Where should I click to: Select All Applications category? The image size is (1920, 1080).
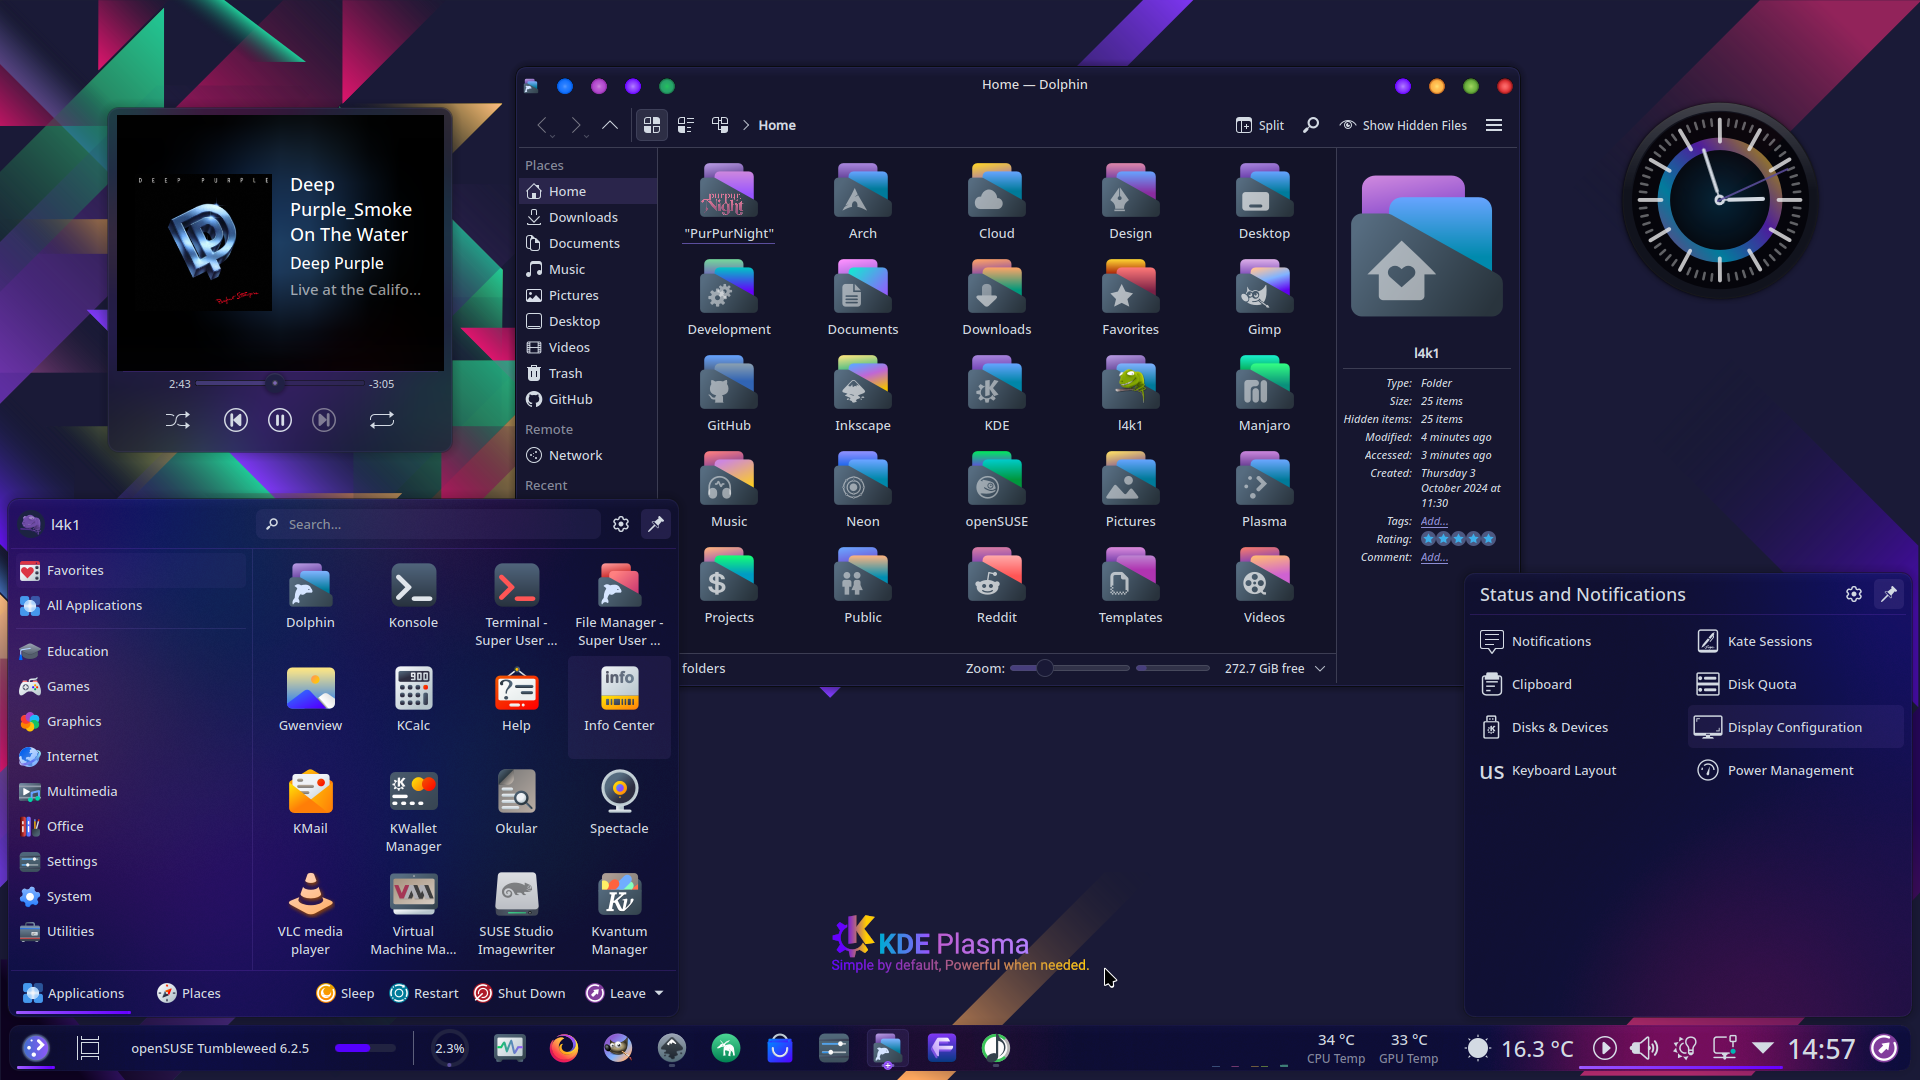click(x=130, y=605)
